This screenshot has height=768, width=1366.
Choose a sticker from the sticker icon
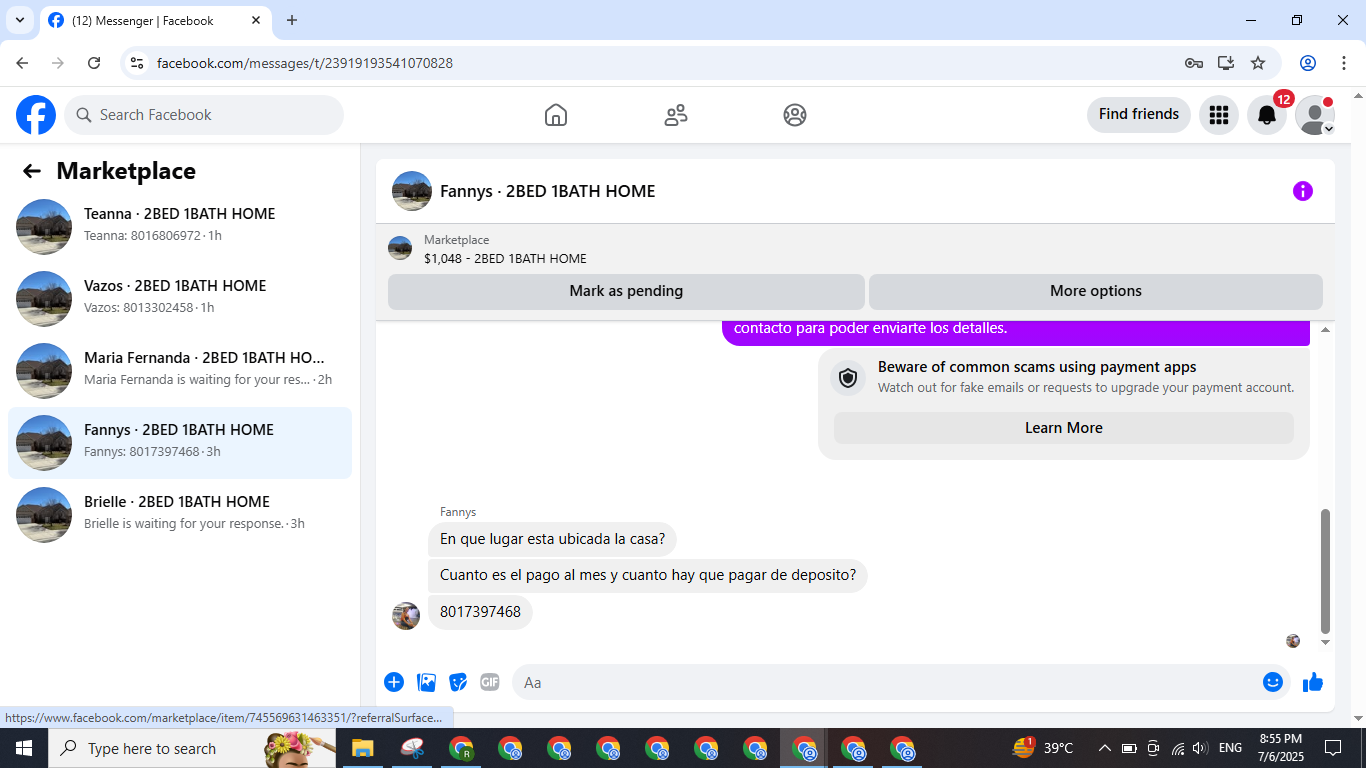click(x=458, y=682)
